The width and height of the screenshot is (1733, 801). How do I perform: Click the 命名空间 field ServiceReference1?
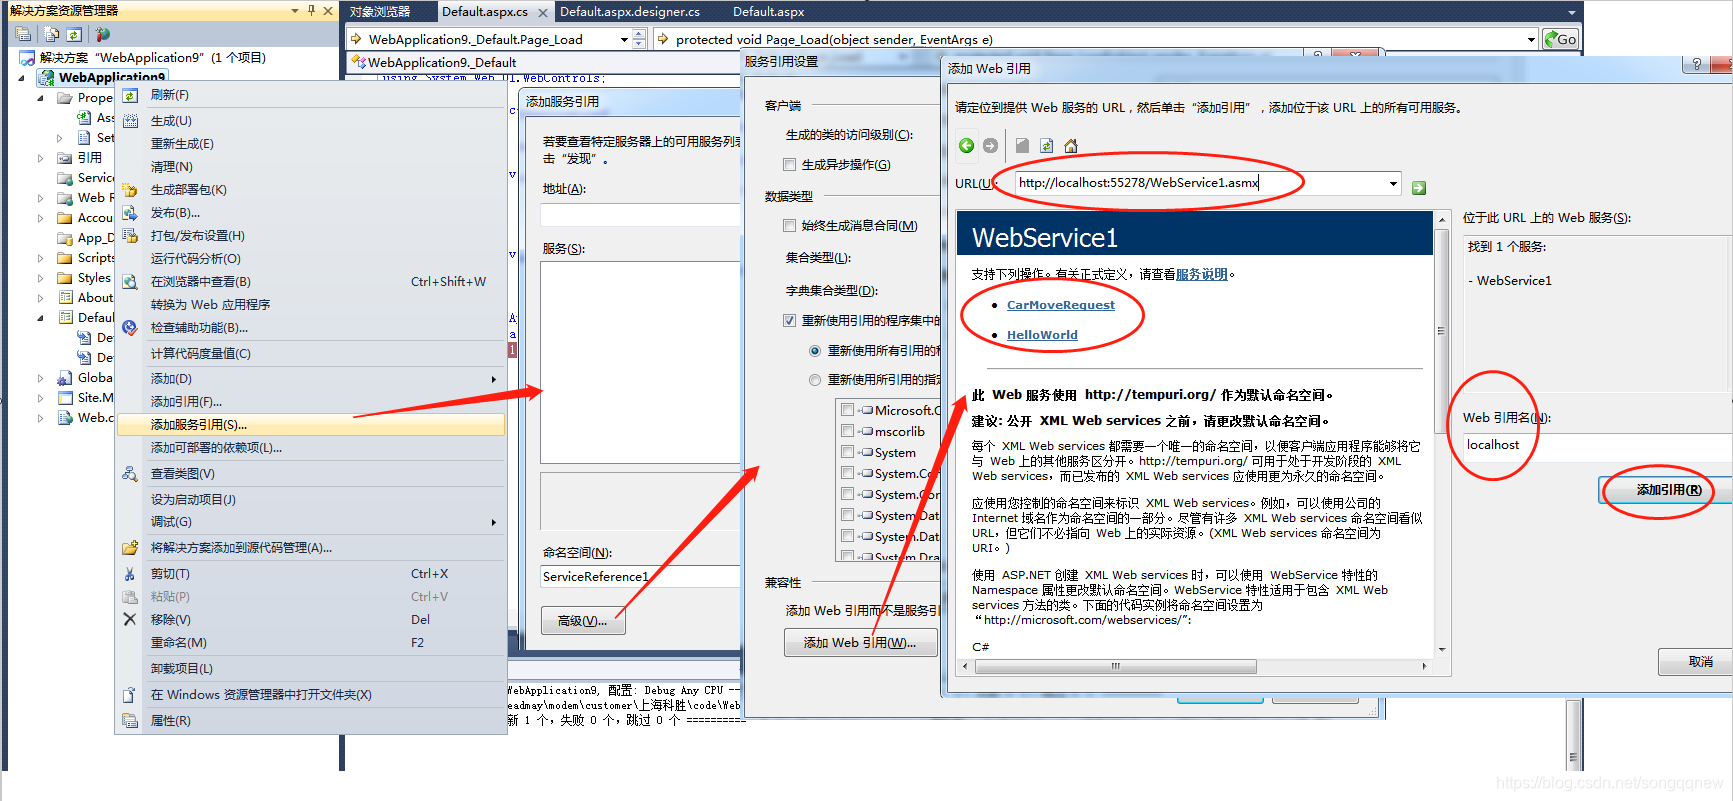click(x=640, y=577)
